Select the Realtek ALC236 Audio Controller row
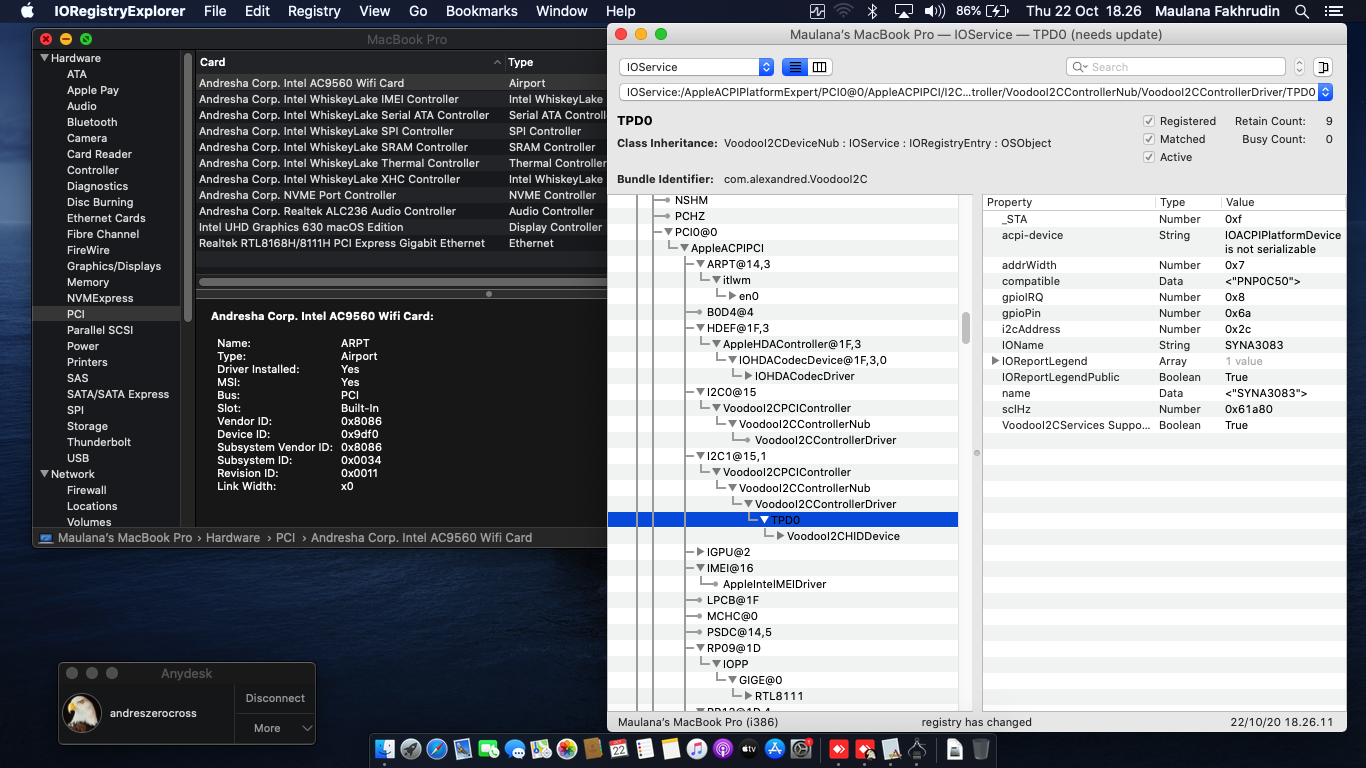1366x768 pixels. point(401,211)
